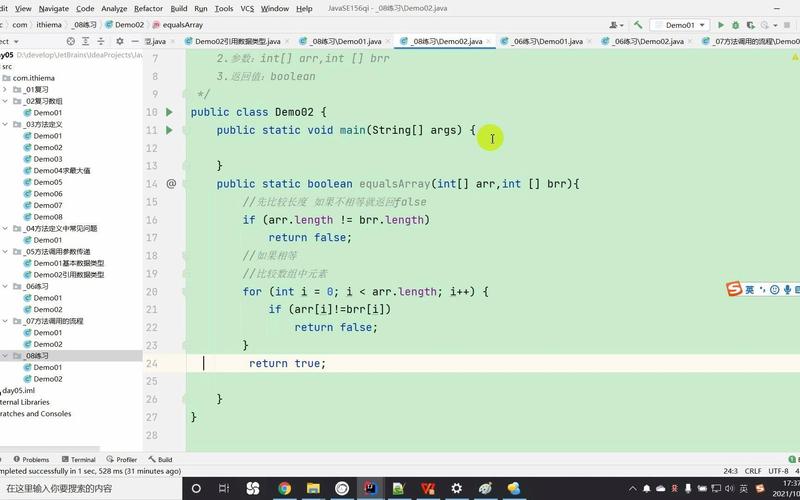Open Chrome from the taskbar
Viewport: 800px width, 500px height.
point(284,488)
